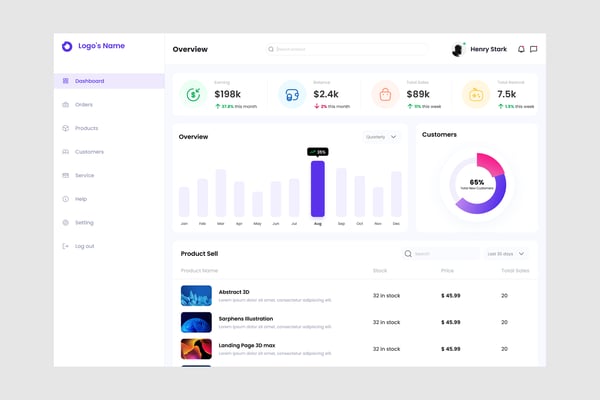600x400 pixels.
Task: Open the Quarterly dropdown on Overview chart
Action: pos(381,137)
